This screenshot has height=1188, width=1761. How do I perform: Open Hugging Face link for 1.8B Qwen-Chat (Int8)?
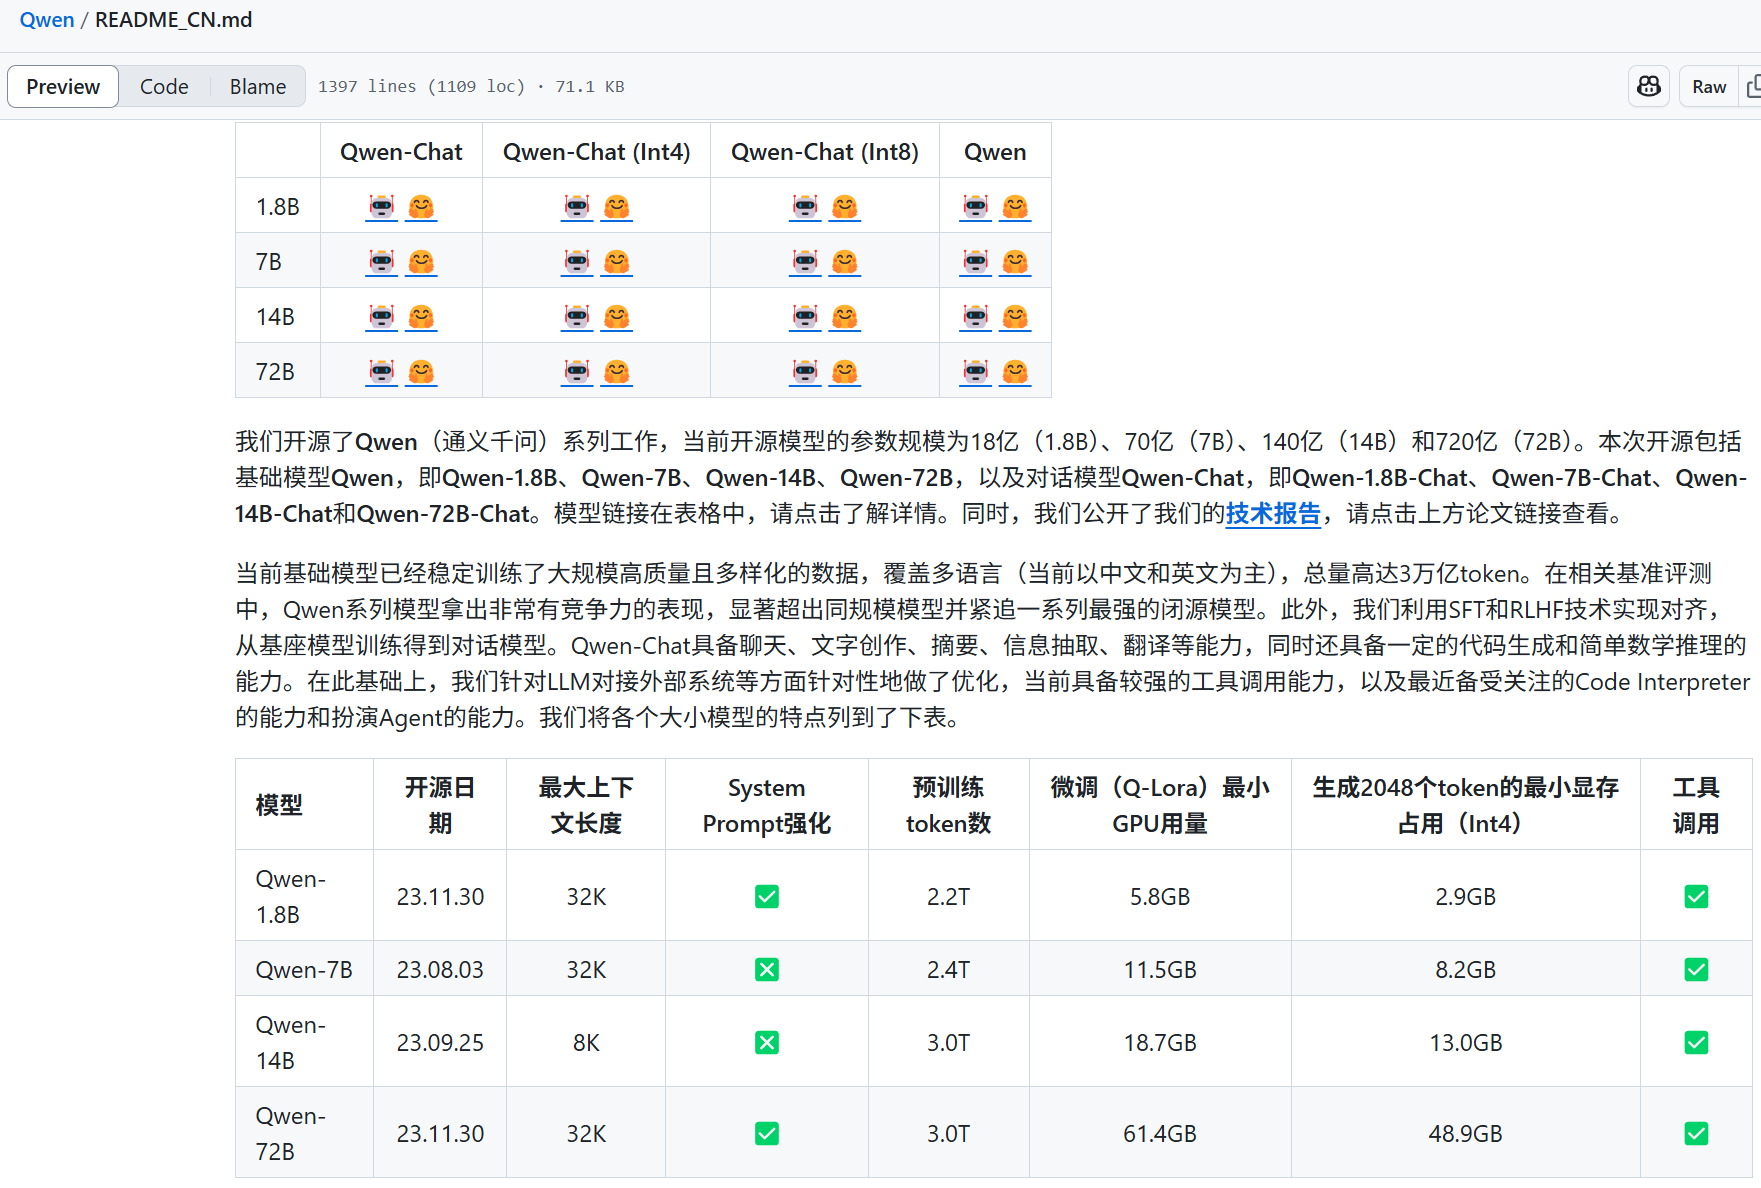coord(845,207)
